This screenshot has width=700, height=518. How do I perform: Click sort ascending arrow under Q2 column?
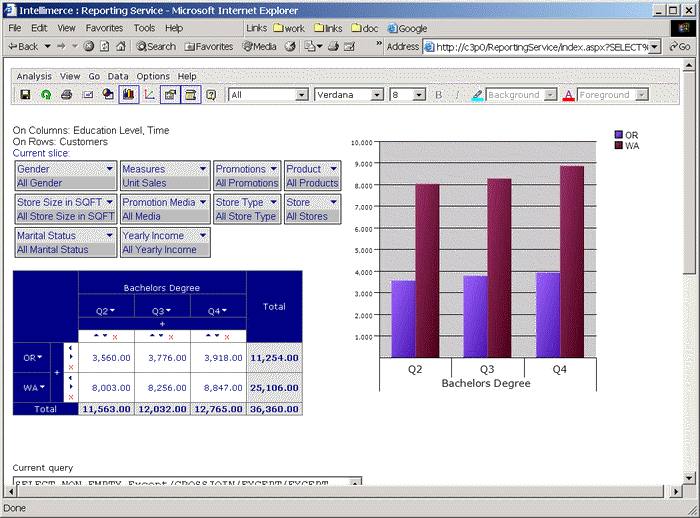tap(96, 335)
